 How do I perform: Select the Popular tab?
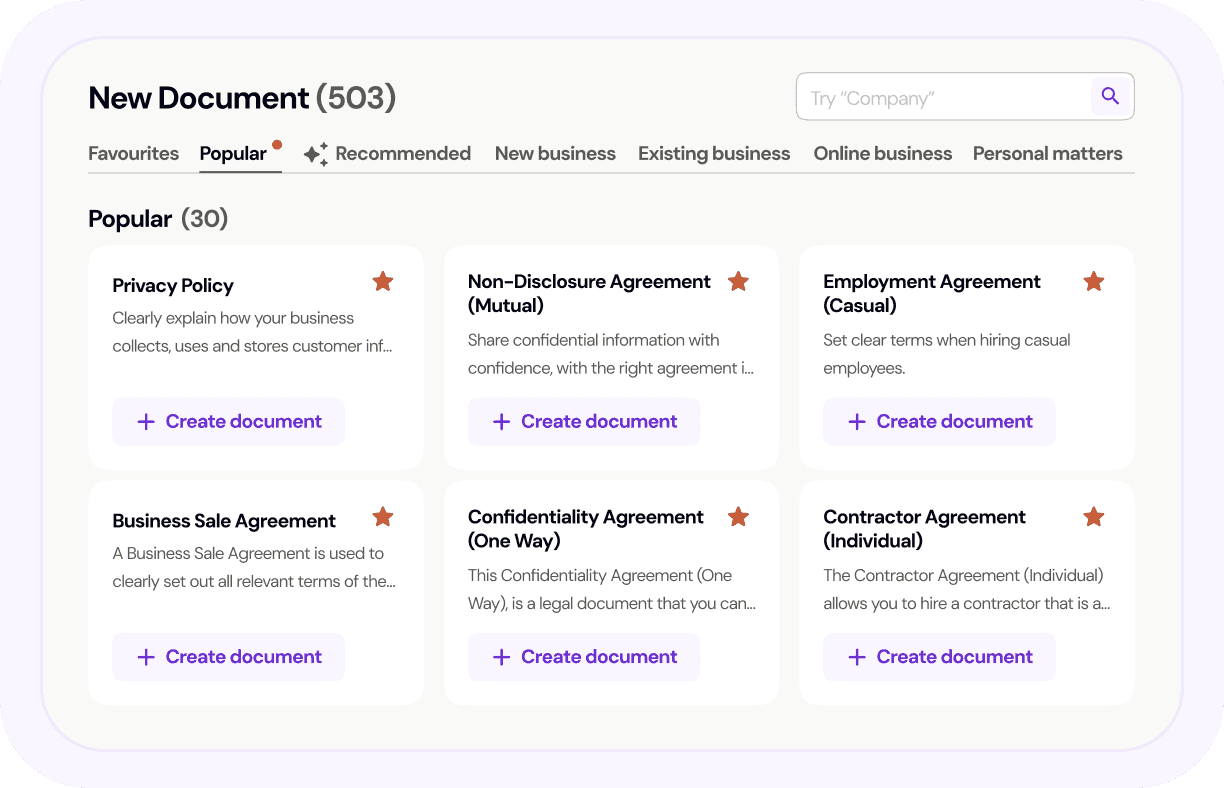(233, 154)
